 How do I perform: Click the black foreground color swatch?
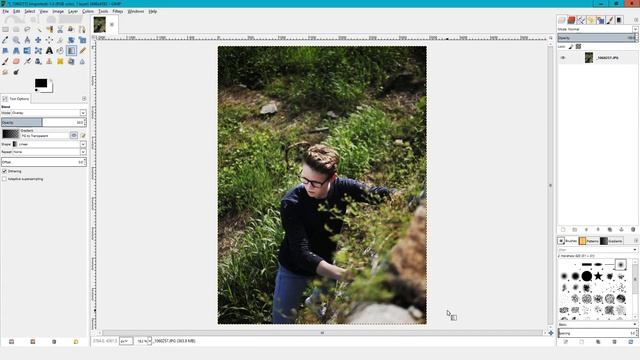pos(41,83)
